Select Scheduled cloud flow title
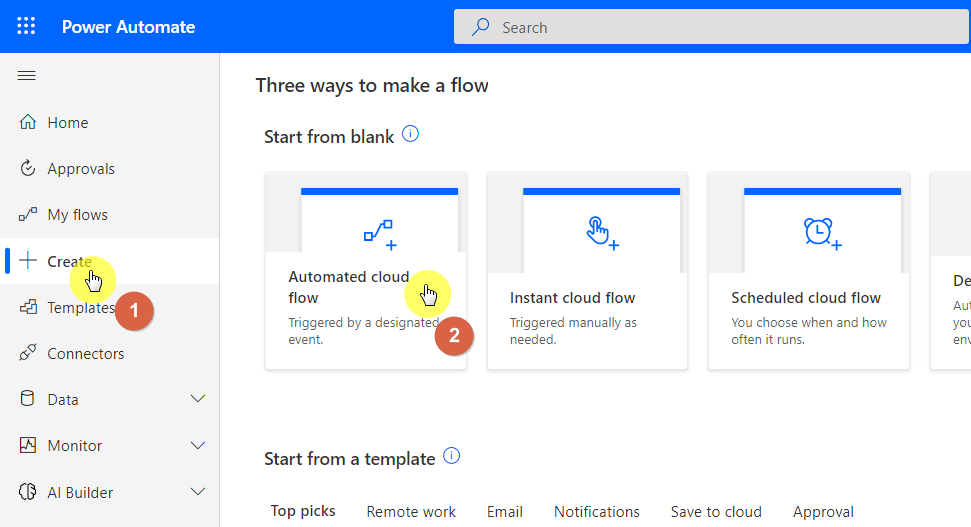971x527 pixels. point(806,298)
